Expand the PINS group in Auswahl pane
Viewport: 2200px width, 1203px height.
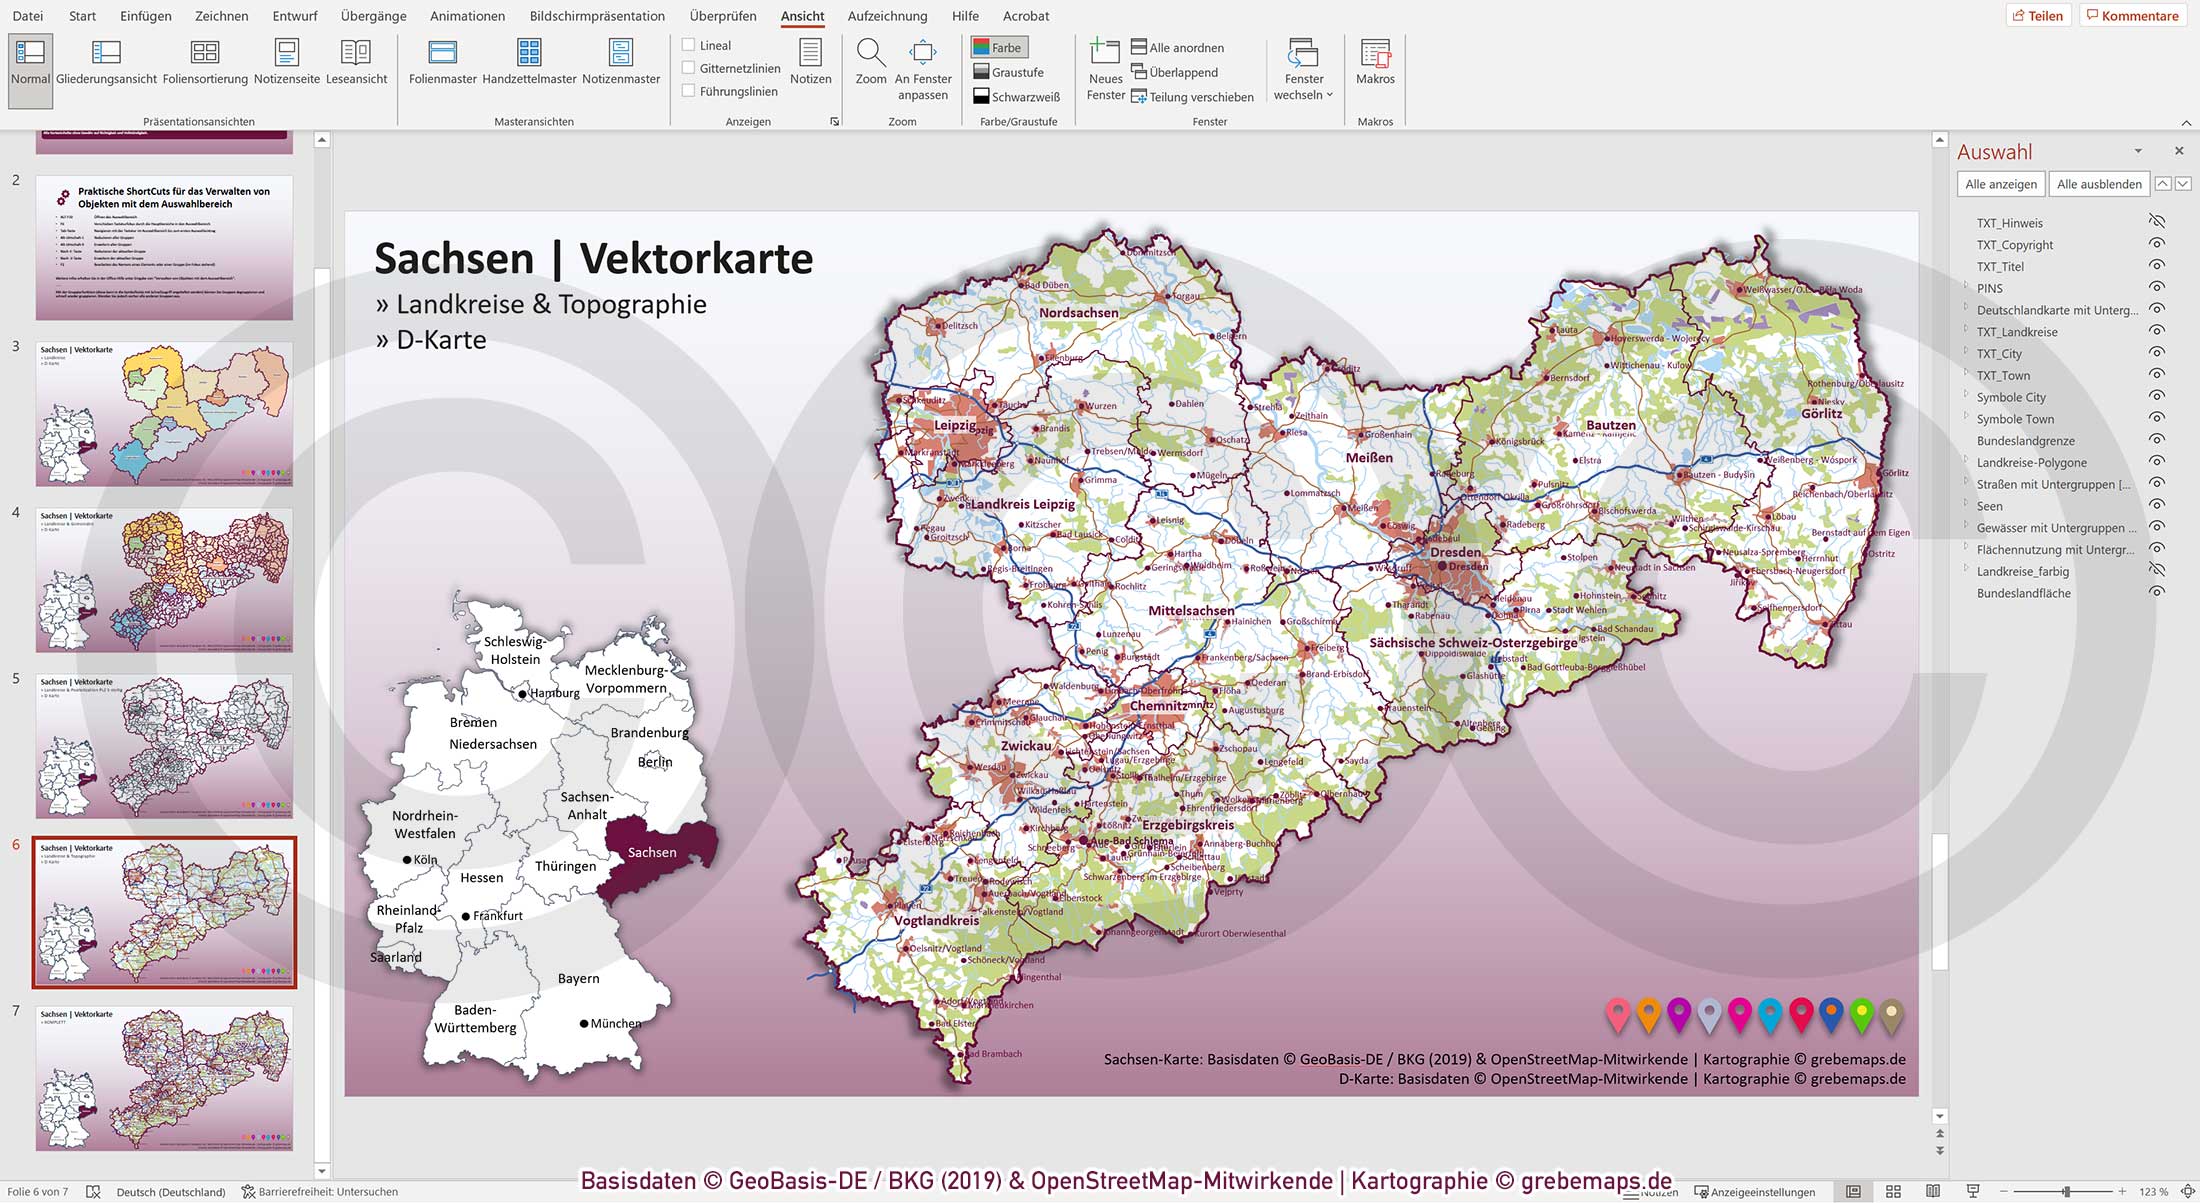click(1966, 288)
